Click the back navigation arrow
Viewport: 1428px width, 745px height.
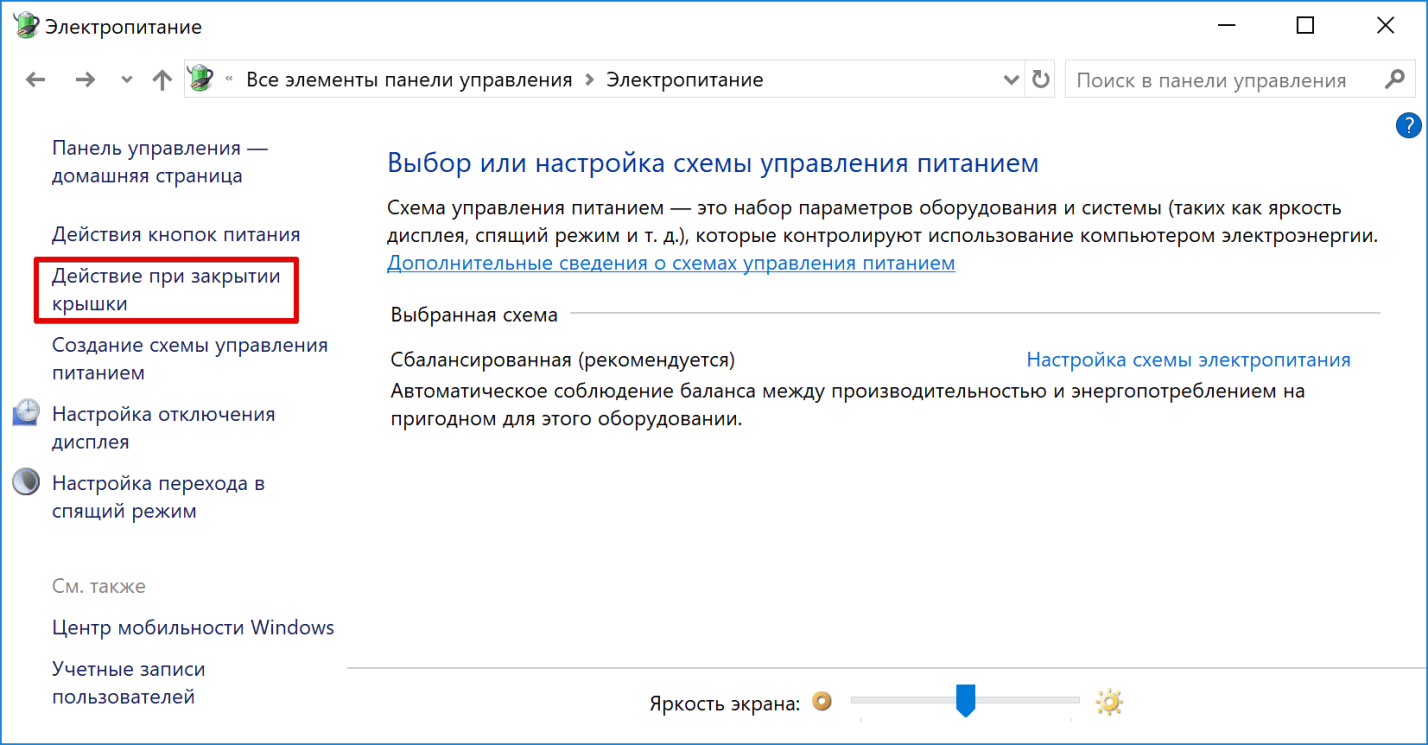(x=35, y=80)
